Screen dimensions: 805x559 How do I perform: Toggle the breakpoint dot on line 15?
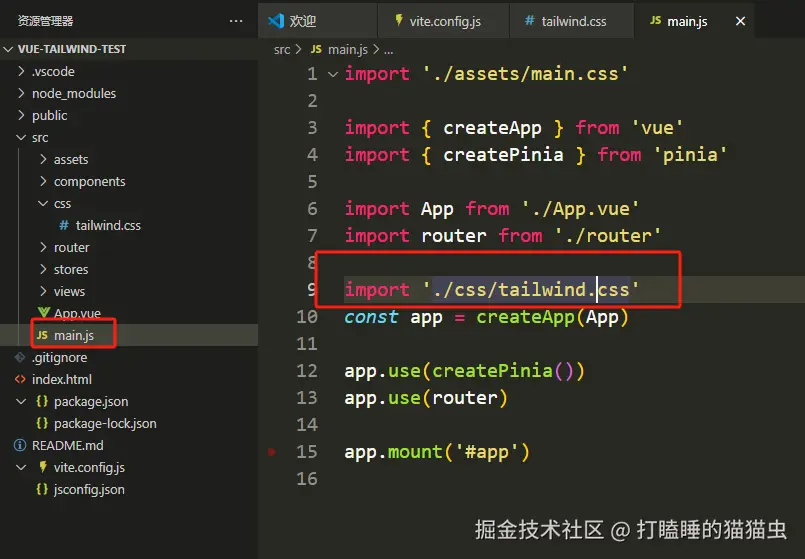[x=272, y=452]
